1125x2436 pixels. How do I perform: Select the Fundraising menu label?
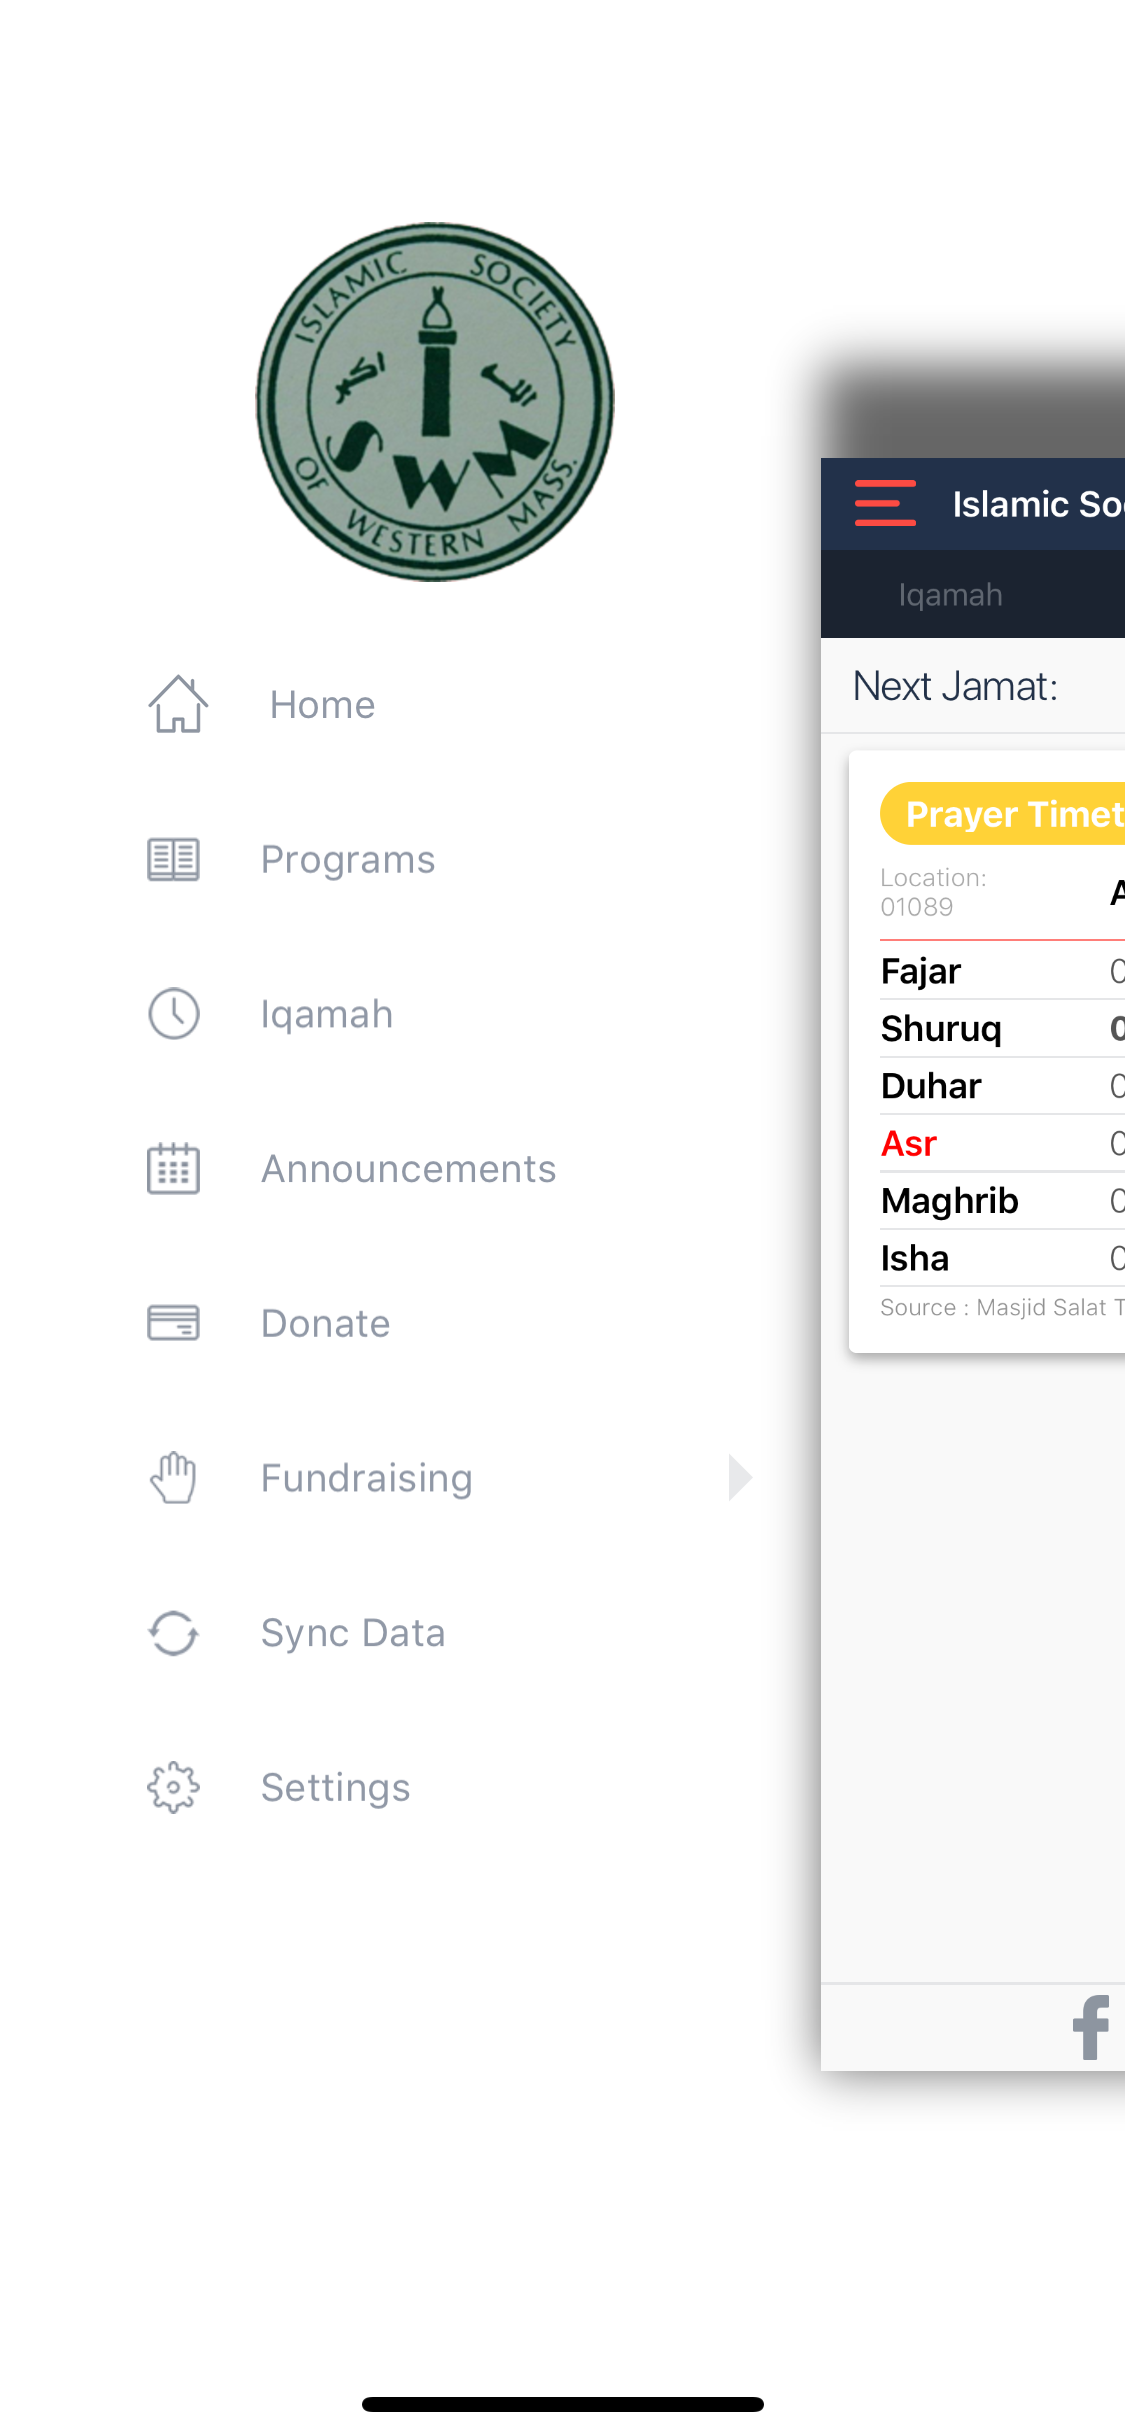pyautogui.click(x=366, y=1478)
